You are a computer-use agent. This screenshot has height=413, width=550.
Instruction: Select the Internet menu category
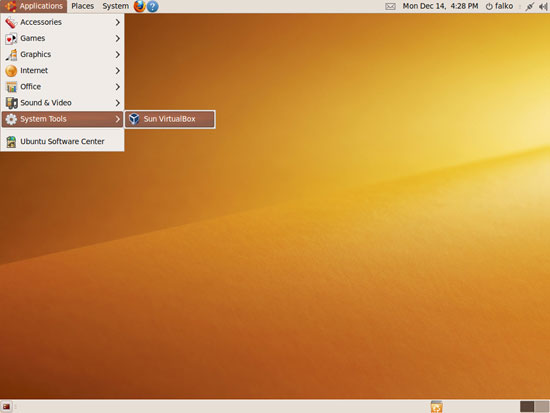(62, 71)
